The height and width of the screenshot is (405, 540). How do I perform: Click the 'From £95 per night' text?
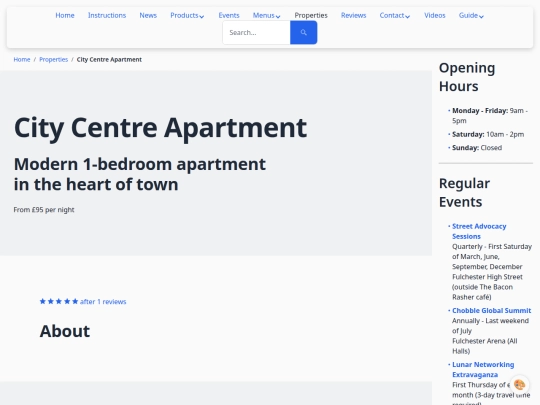(44, 210)
